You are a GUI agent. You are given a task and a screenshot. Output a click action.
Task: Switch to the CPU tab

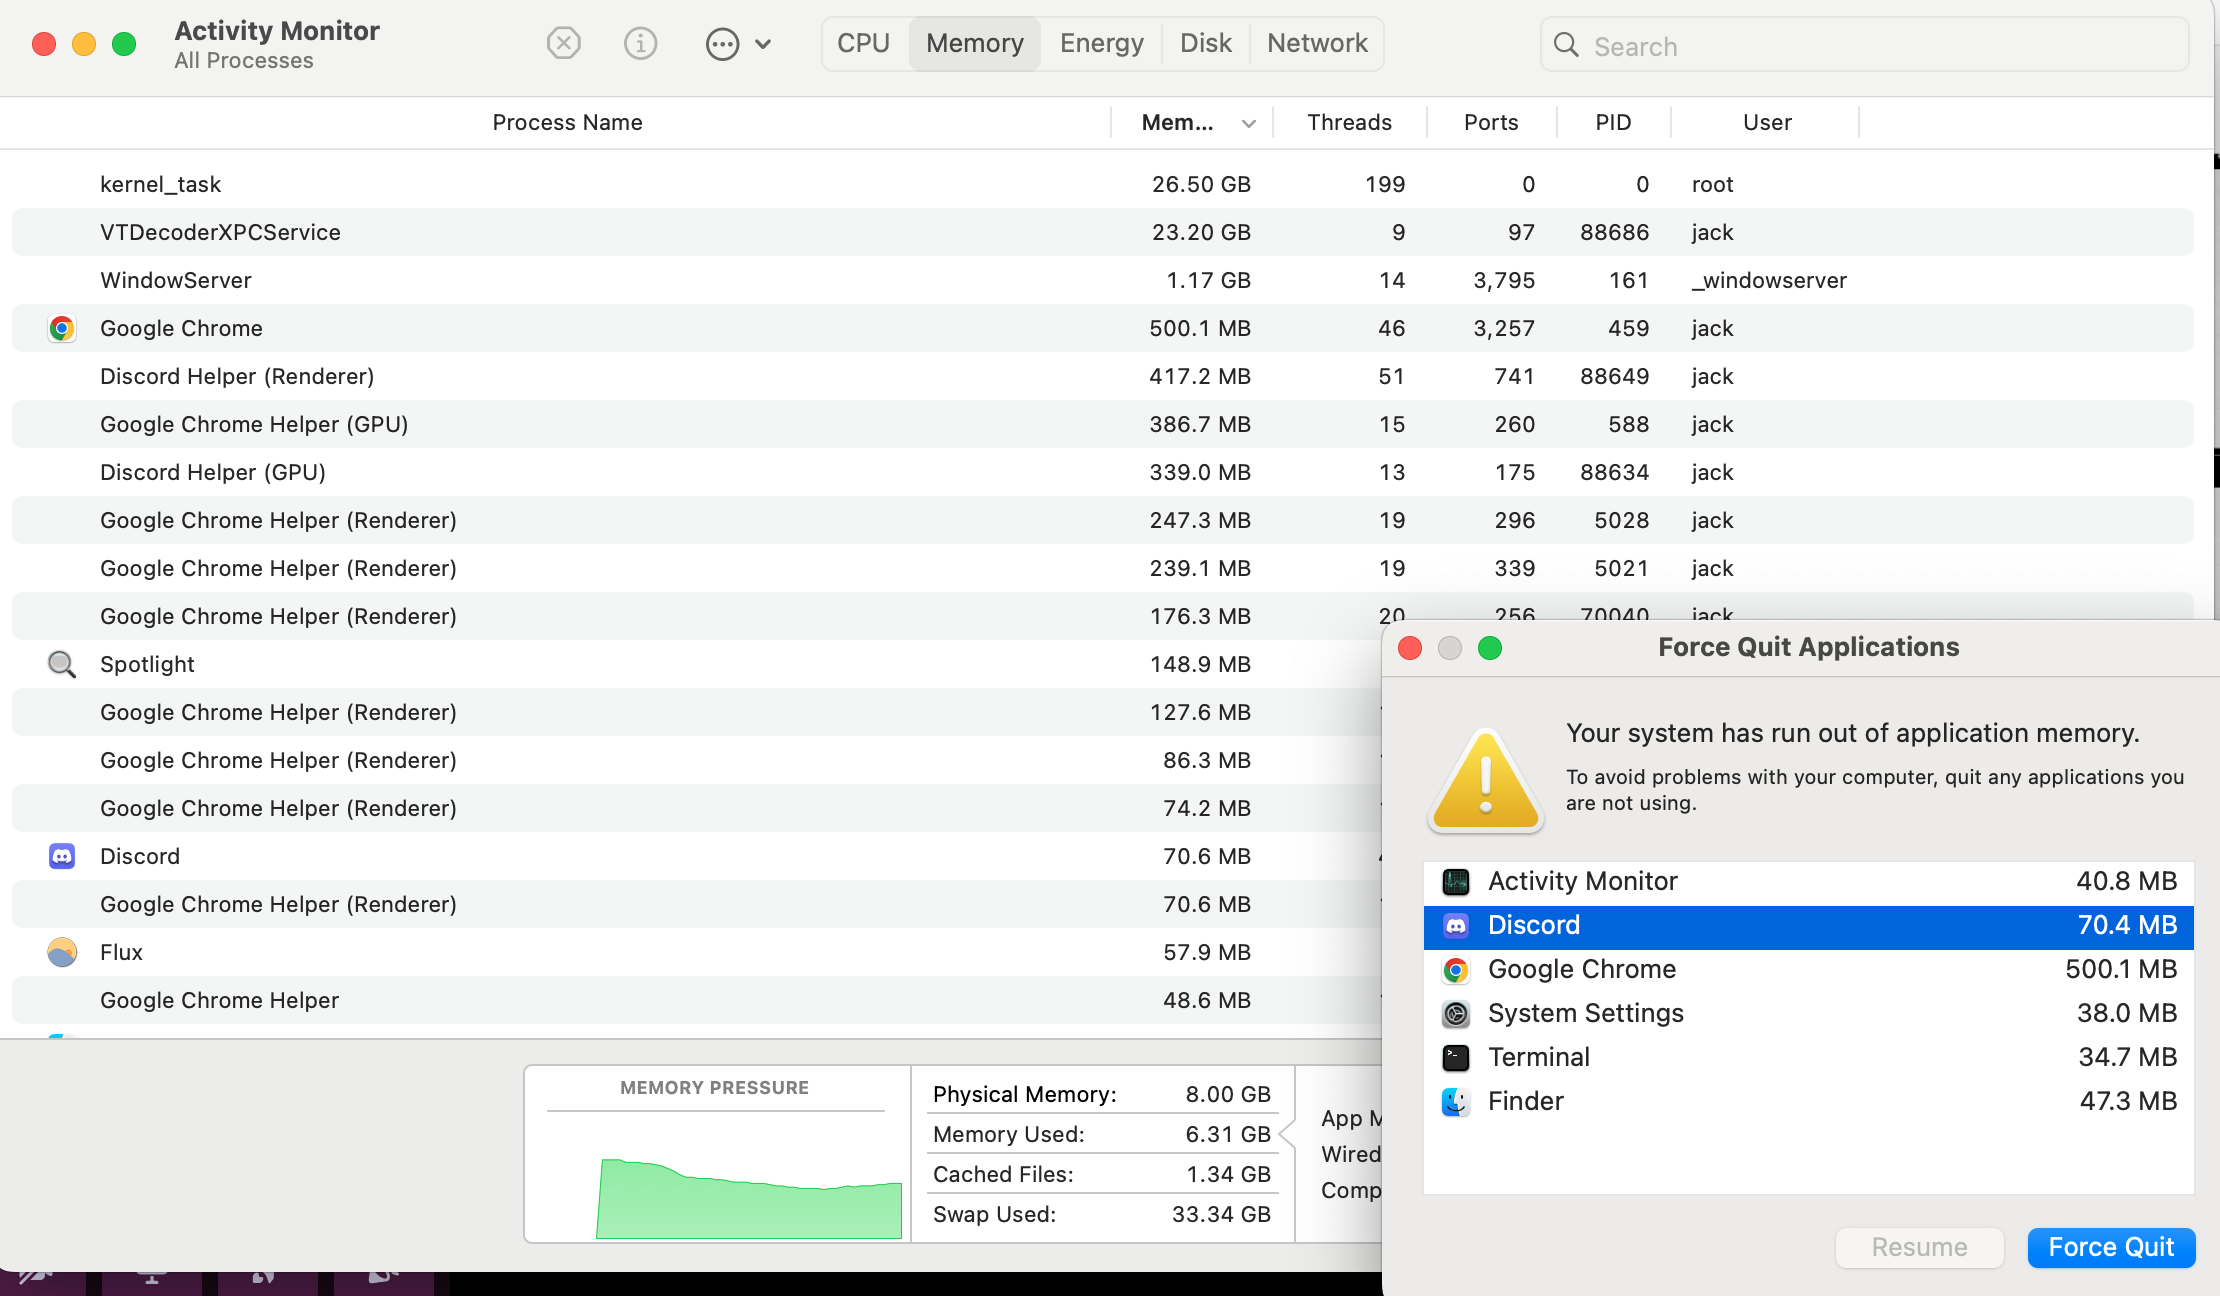coord(863,43)
